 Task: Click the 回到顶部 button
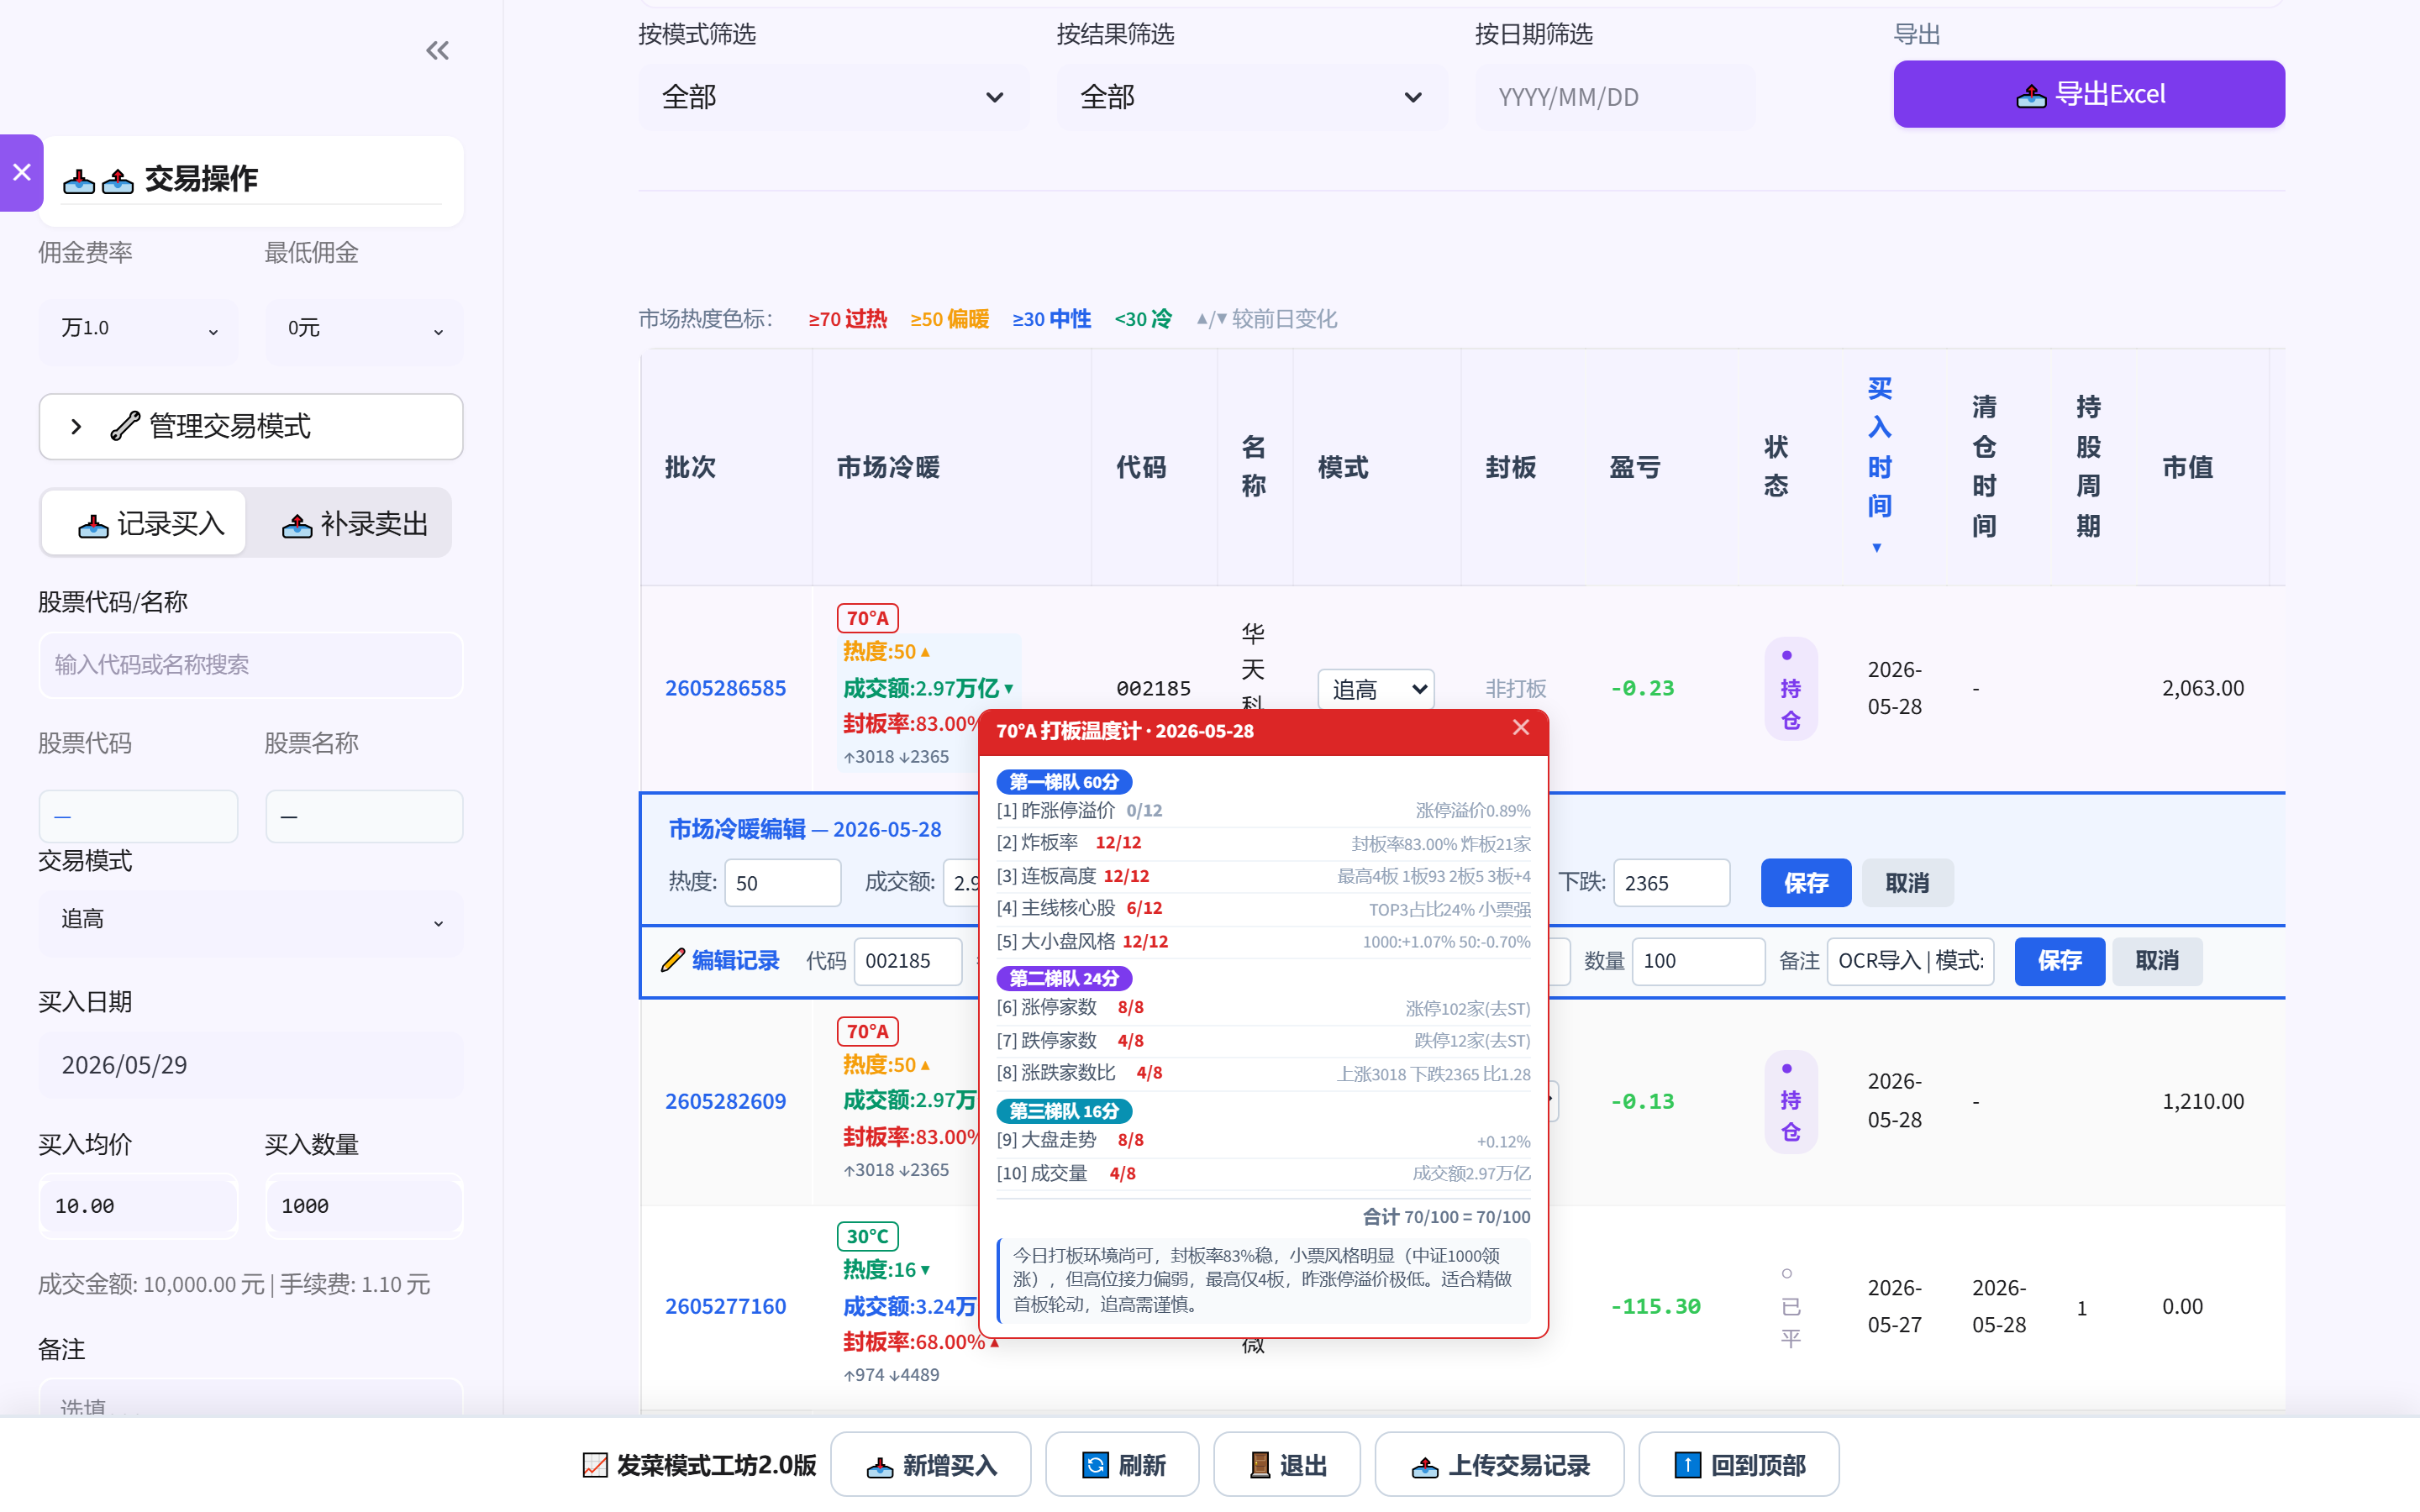1739,1465
